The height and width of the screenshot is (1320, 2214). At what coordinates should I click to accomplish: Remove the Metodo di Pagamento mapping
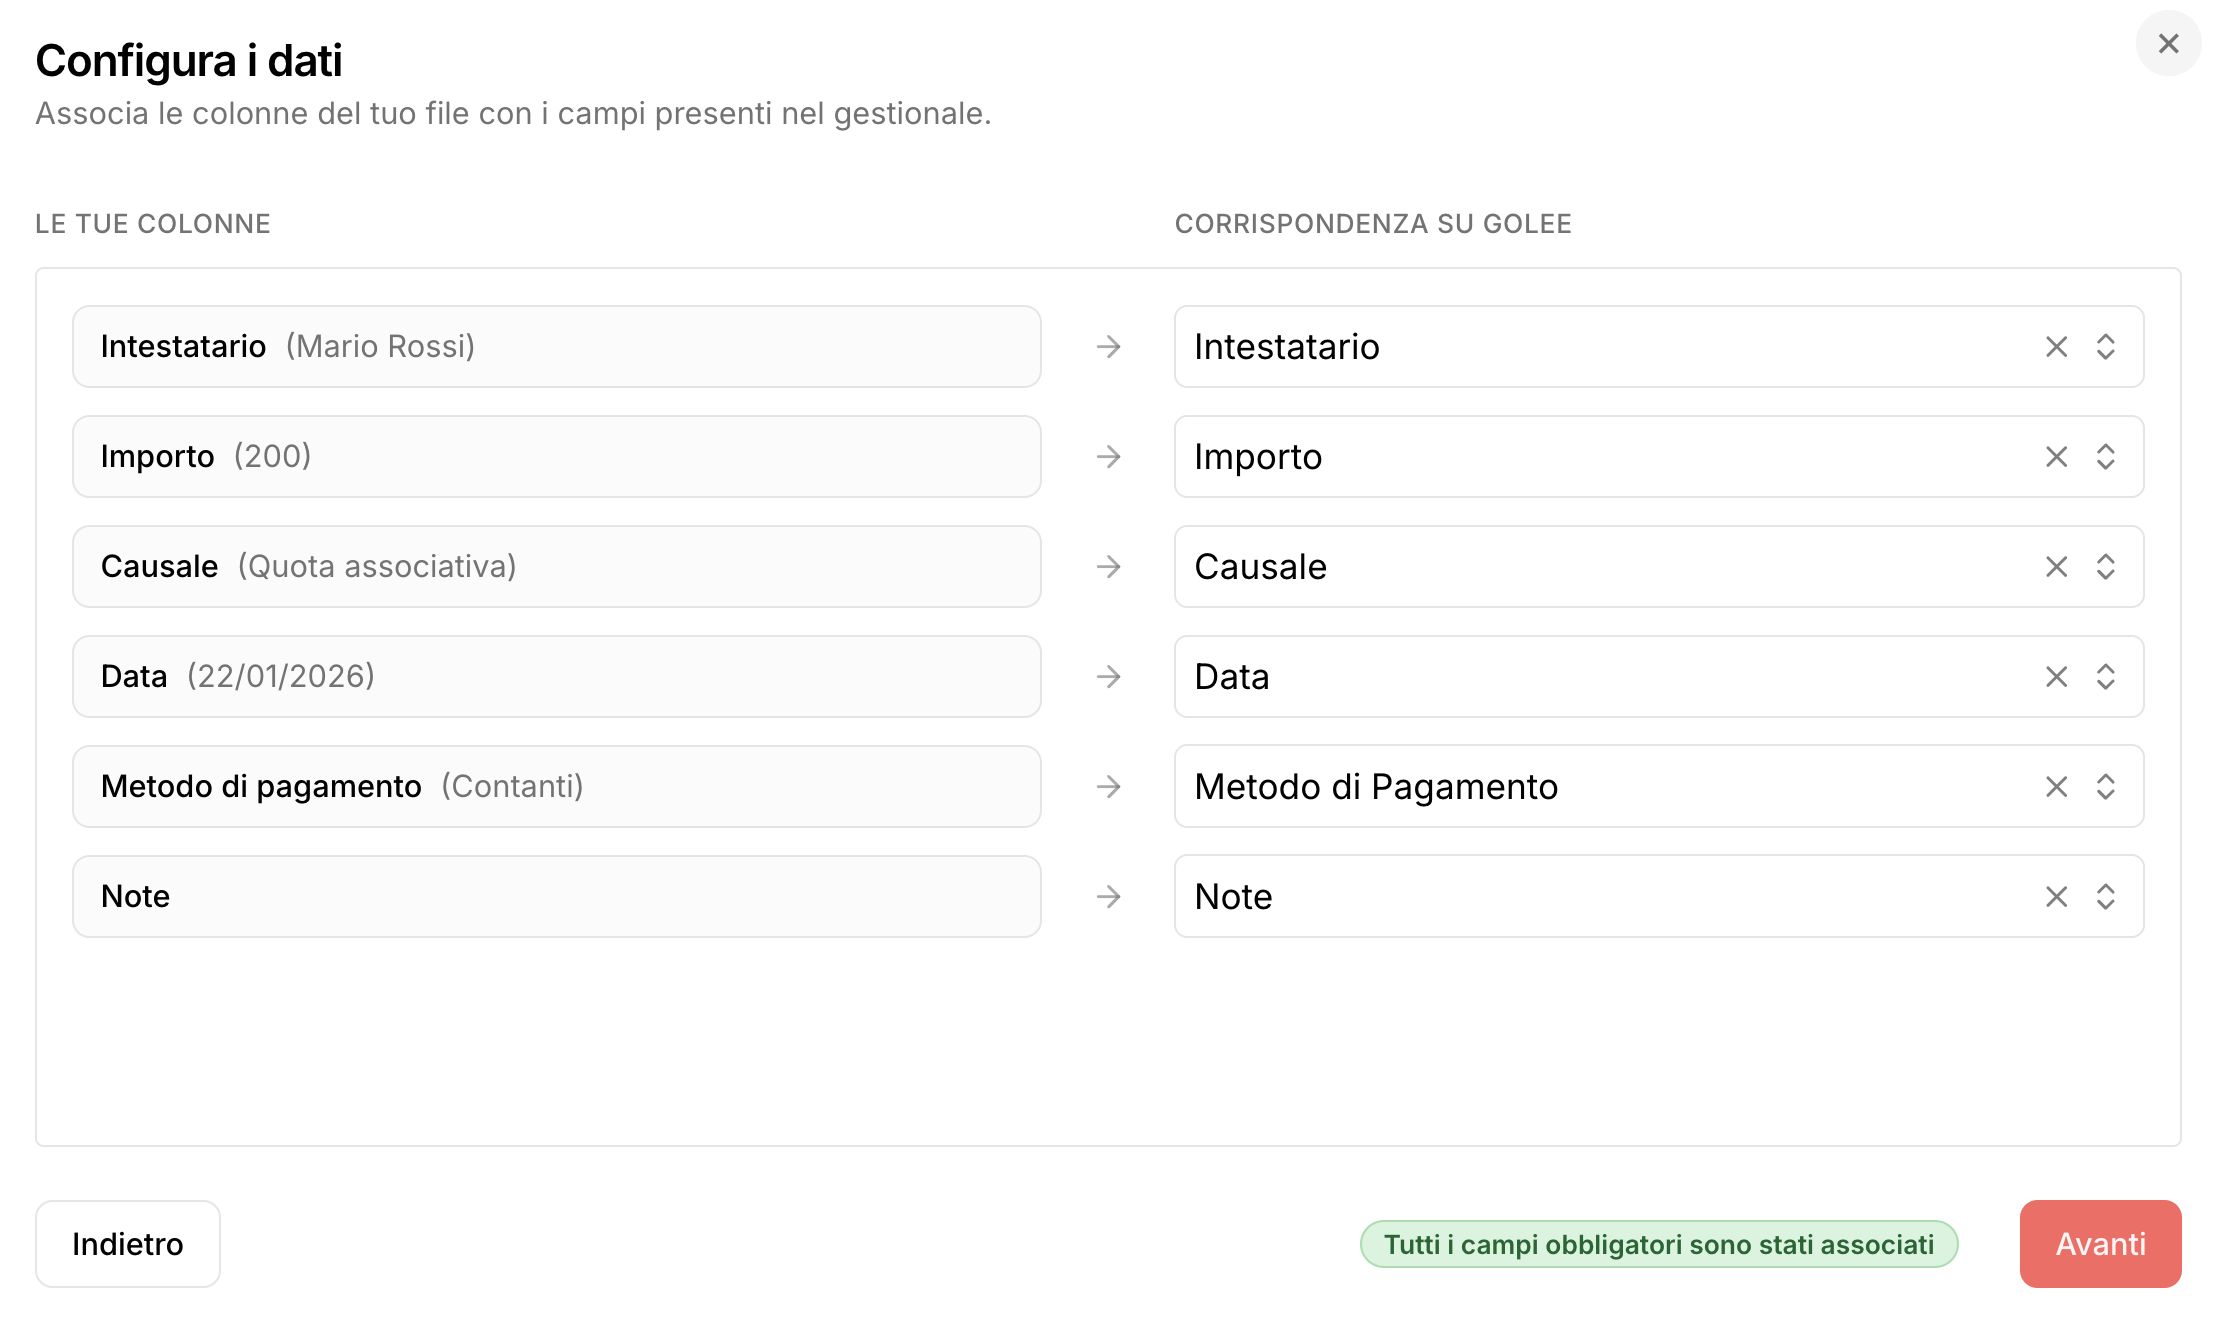click(x=2056, y=787)
